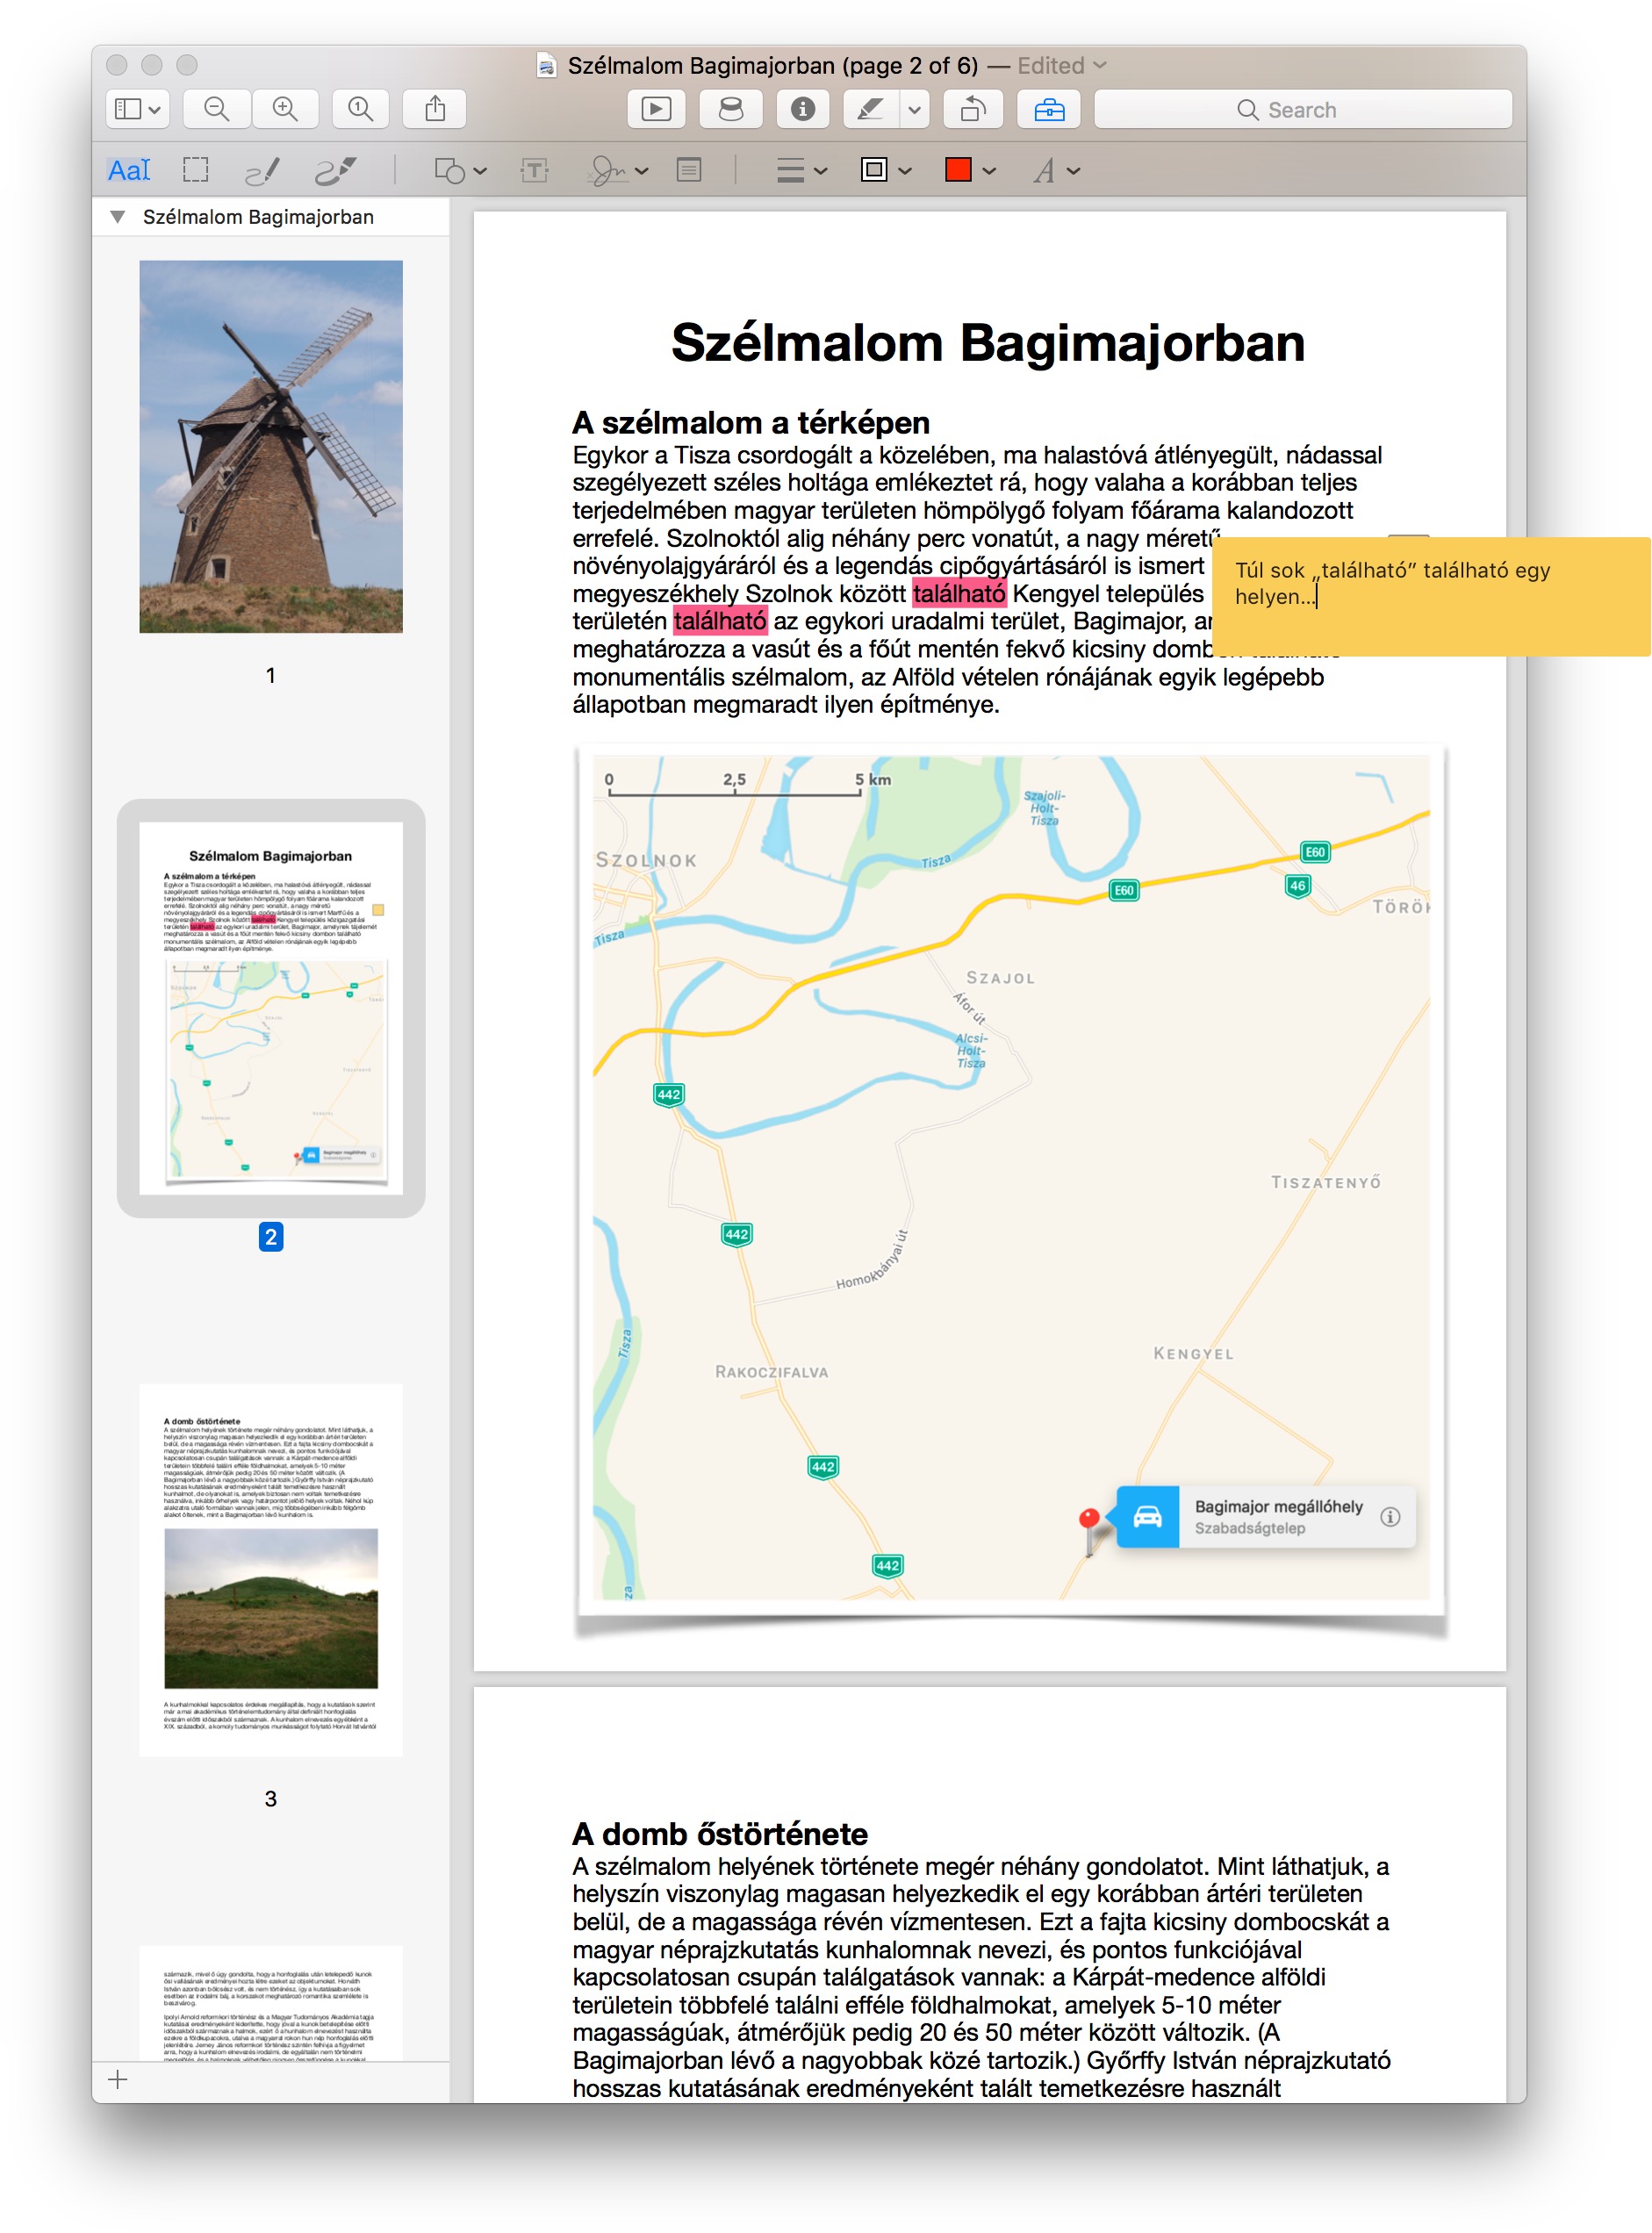Open the Text Style font menu
Viewport: 1652px width, 2233px height.
click(x=1056, y=171)
